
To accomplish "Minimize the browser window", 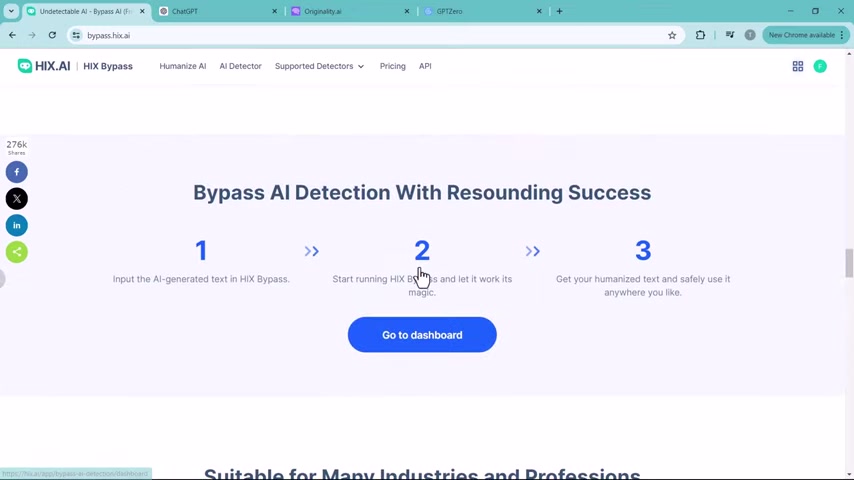I will pos(790,11).
